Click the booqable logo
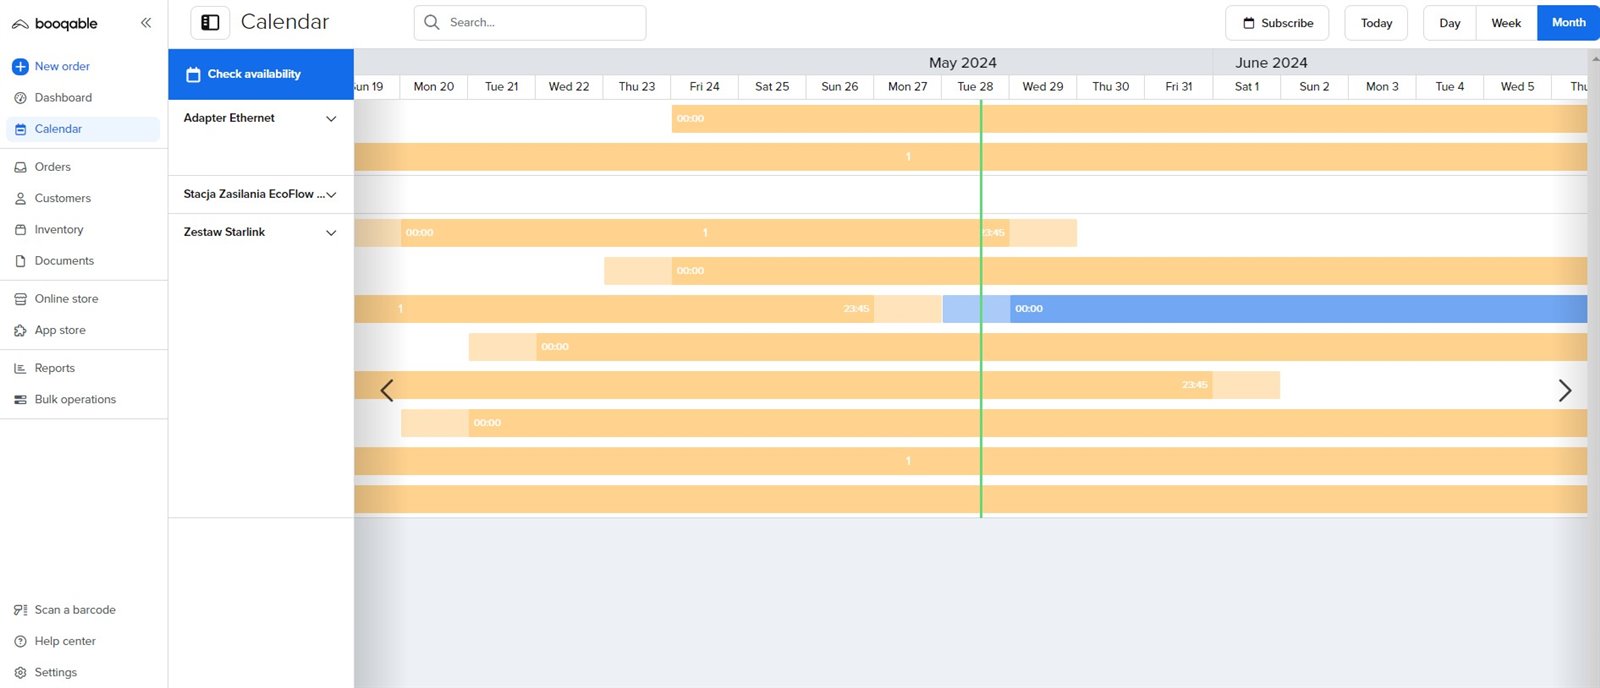The width and height of the screenshot is (1600, 688). (55, 24)
